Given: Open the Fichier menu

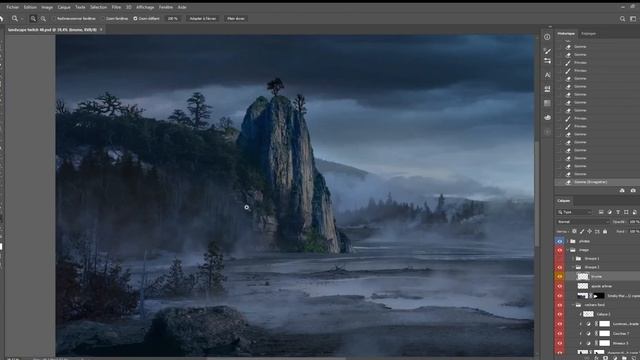Looking at the screenshot, I should (12, 7).
